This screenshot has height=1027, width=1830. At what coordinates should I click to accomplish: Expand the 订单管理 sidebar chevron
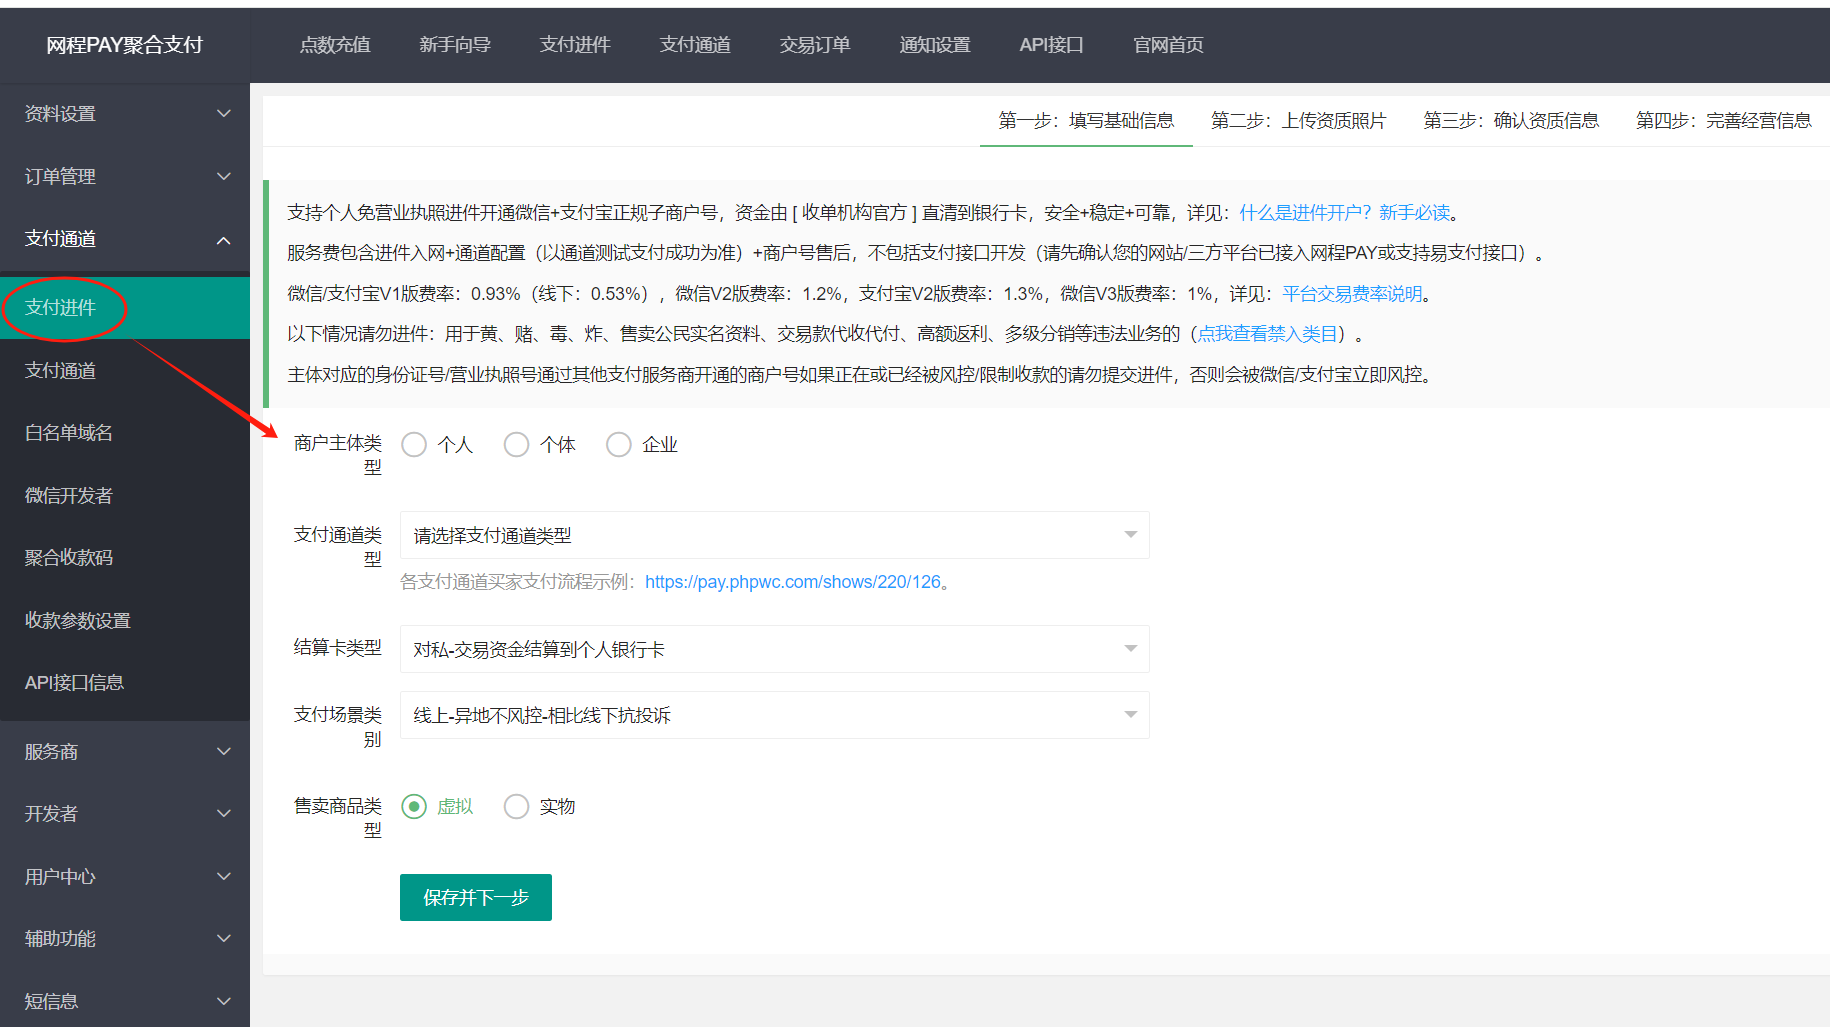tap(224, 177)
